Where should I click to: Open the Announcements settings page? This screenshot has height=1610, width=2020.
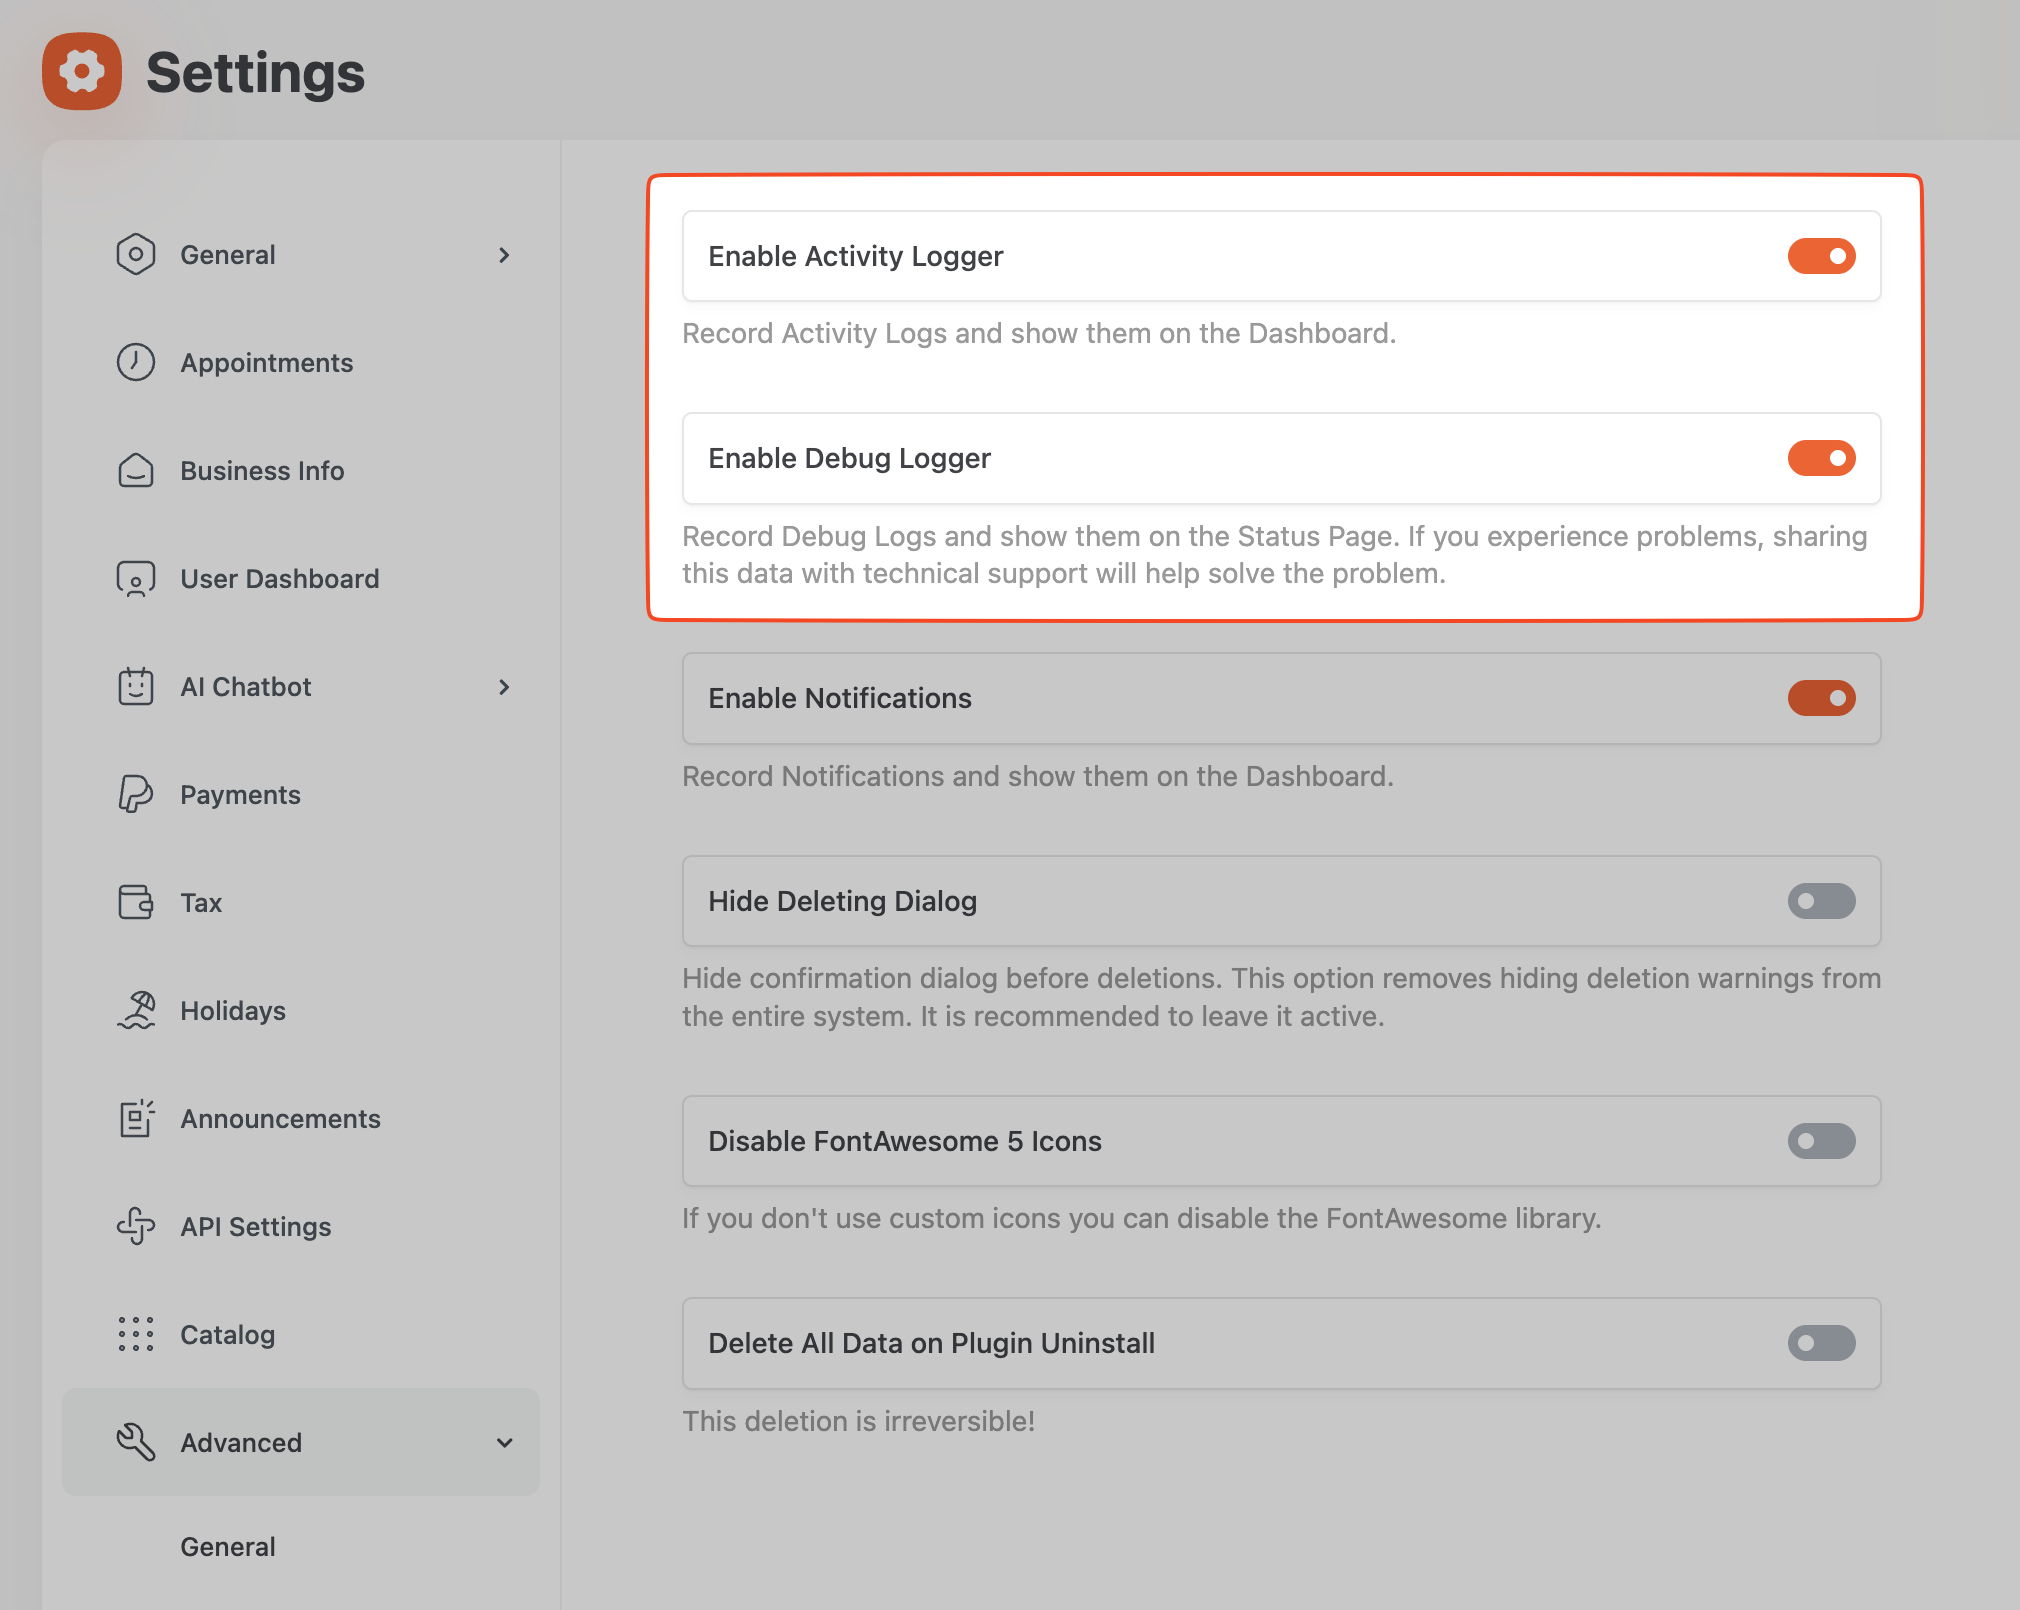(280, 1118)
